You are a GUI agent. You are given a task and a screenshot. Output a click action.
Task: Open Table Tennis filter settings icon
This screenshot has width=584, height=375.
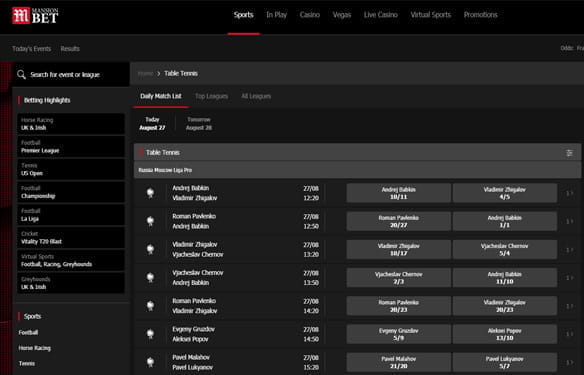(x=569, y=153)
